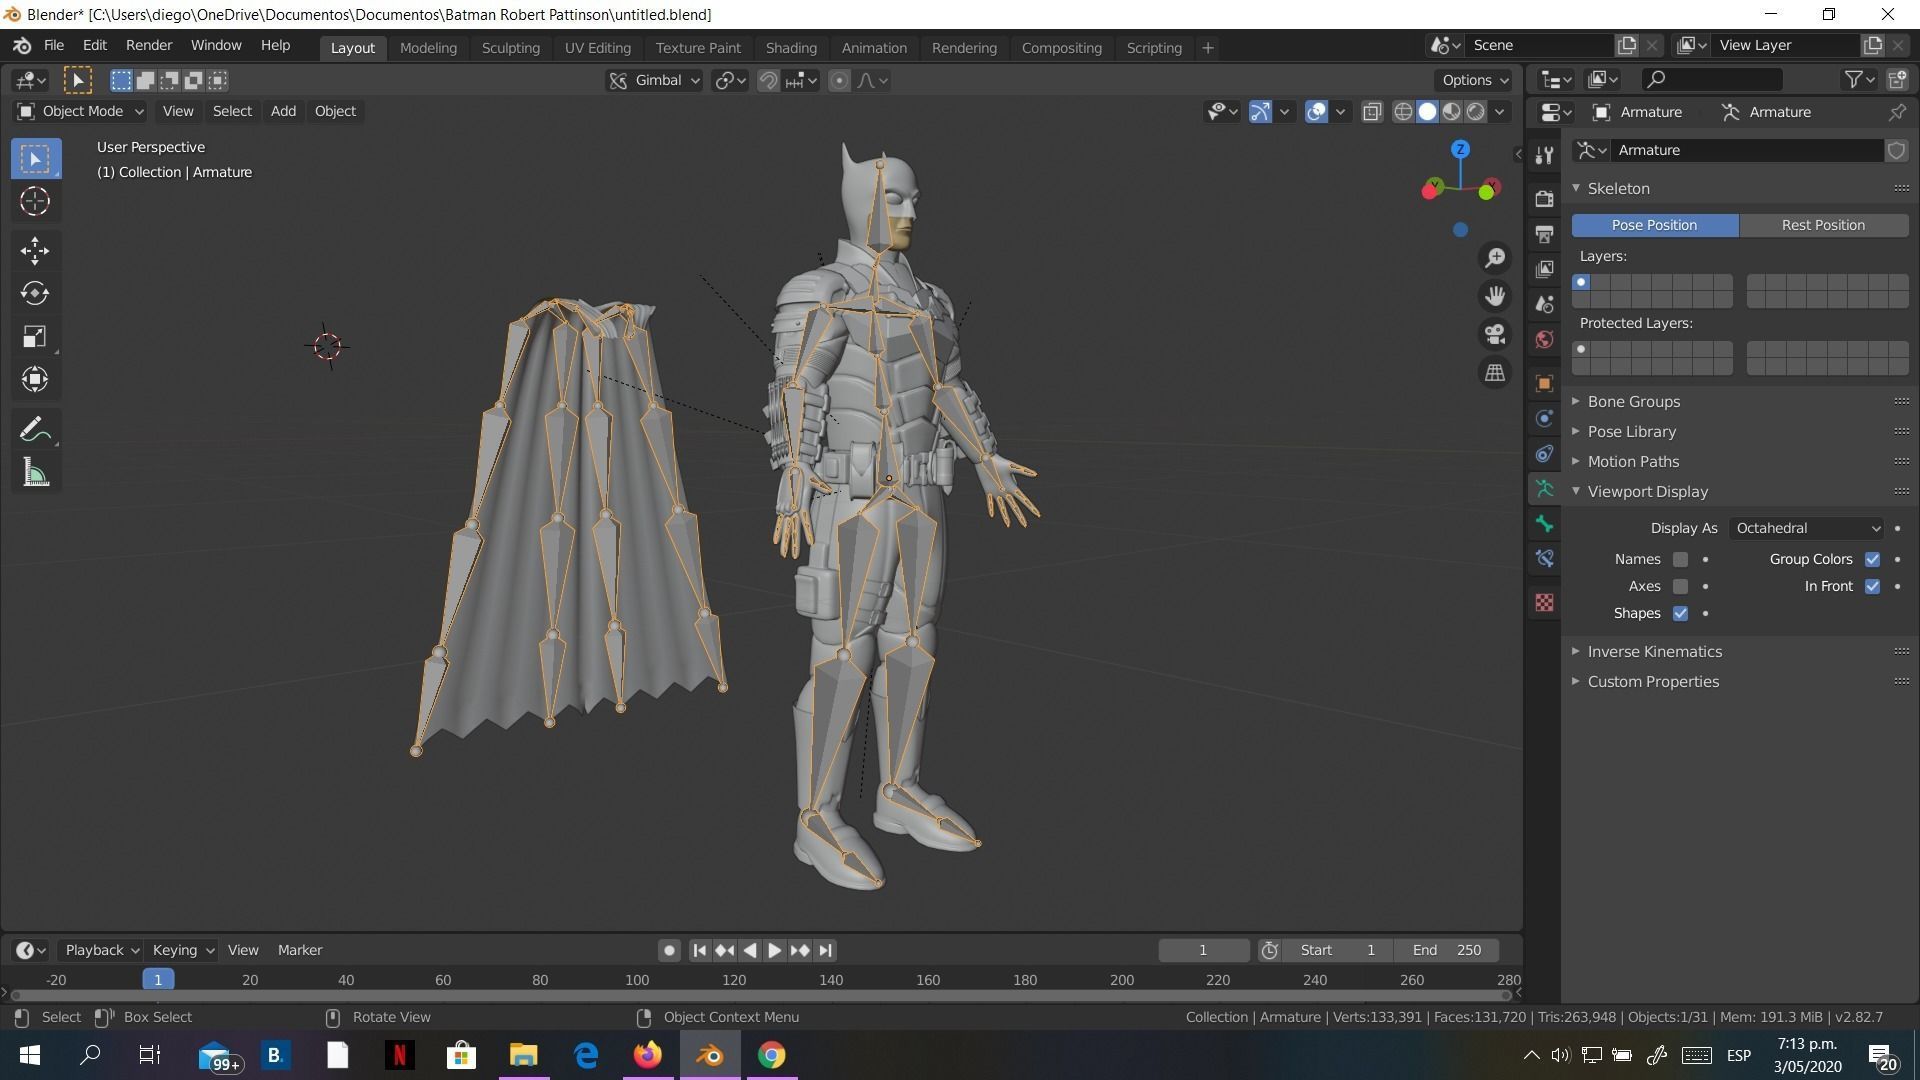Click the End frame field

pyautogui.click(x=1447, y=950)
